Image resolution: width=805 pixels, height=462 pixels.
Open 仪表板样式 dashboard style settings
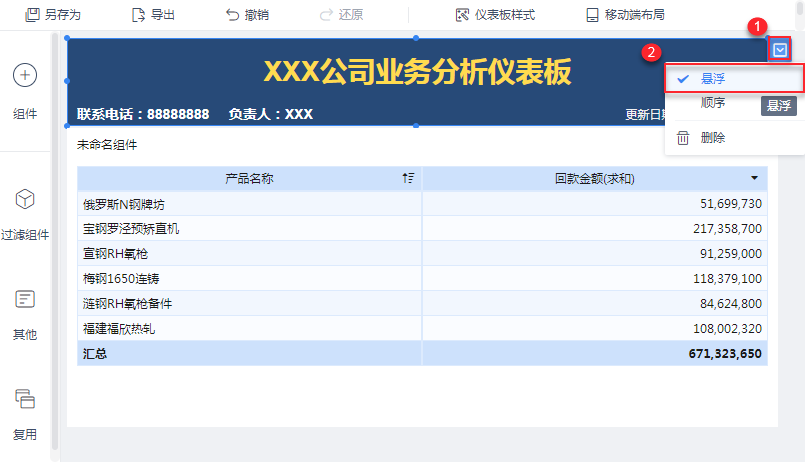[x=495, y=15]
